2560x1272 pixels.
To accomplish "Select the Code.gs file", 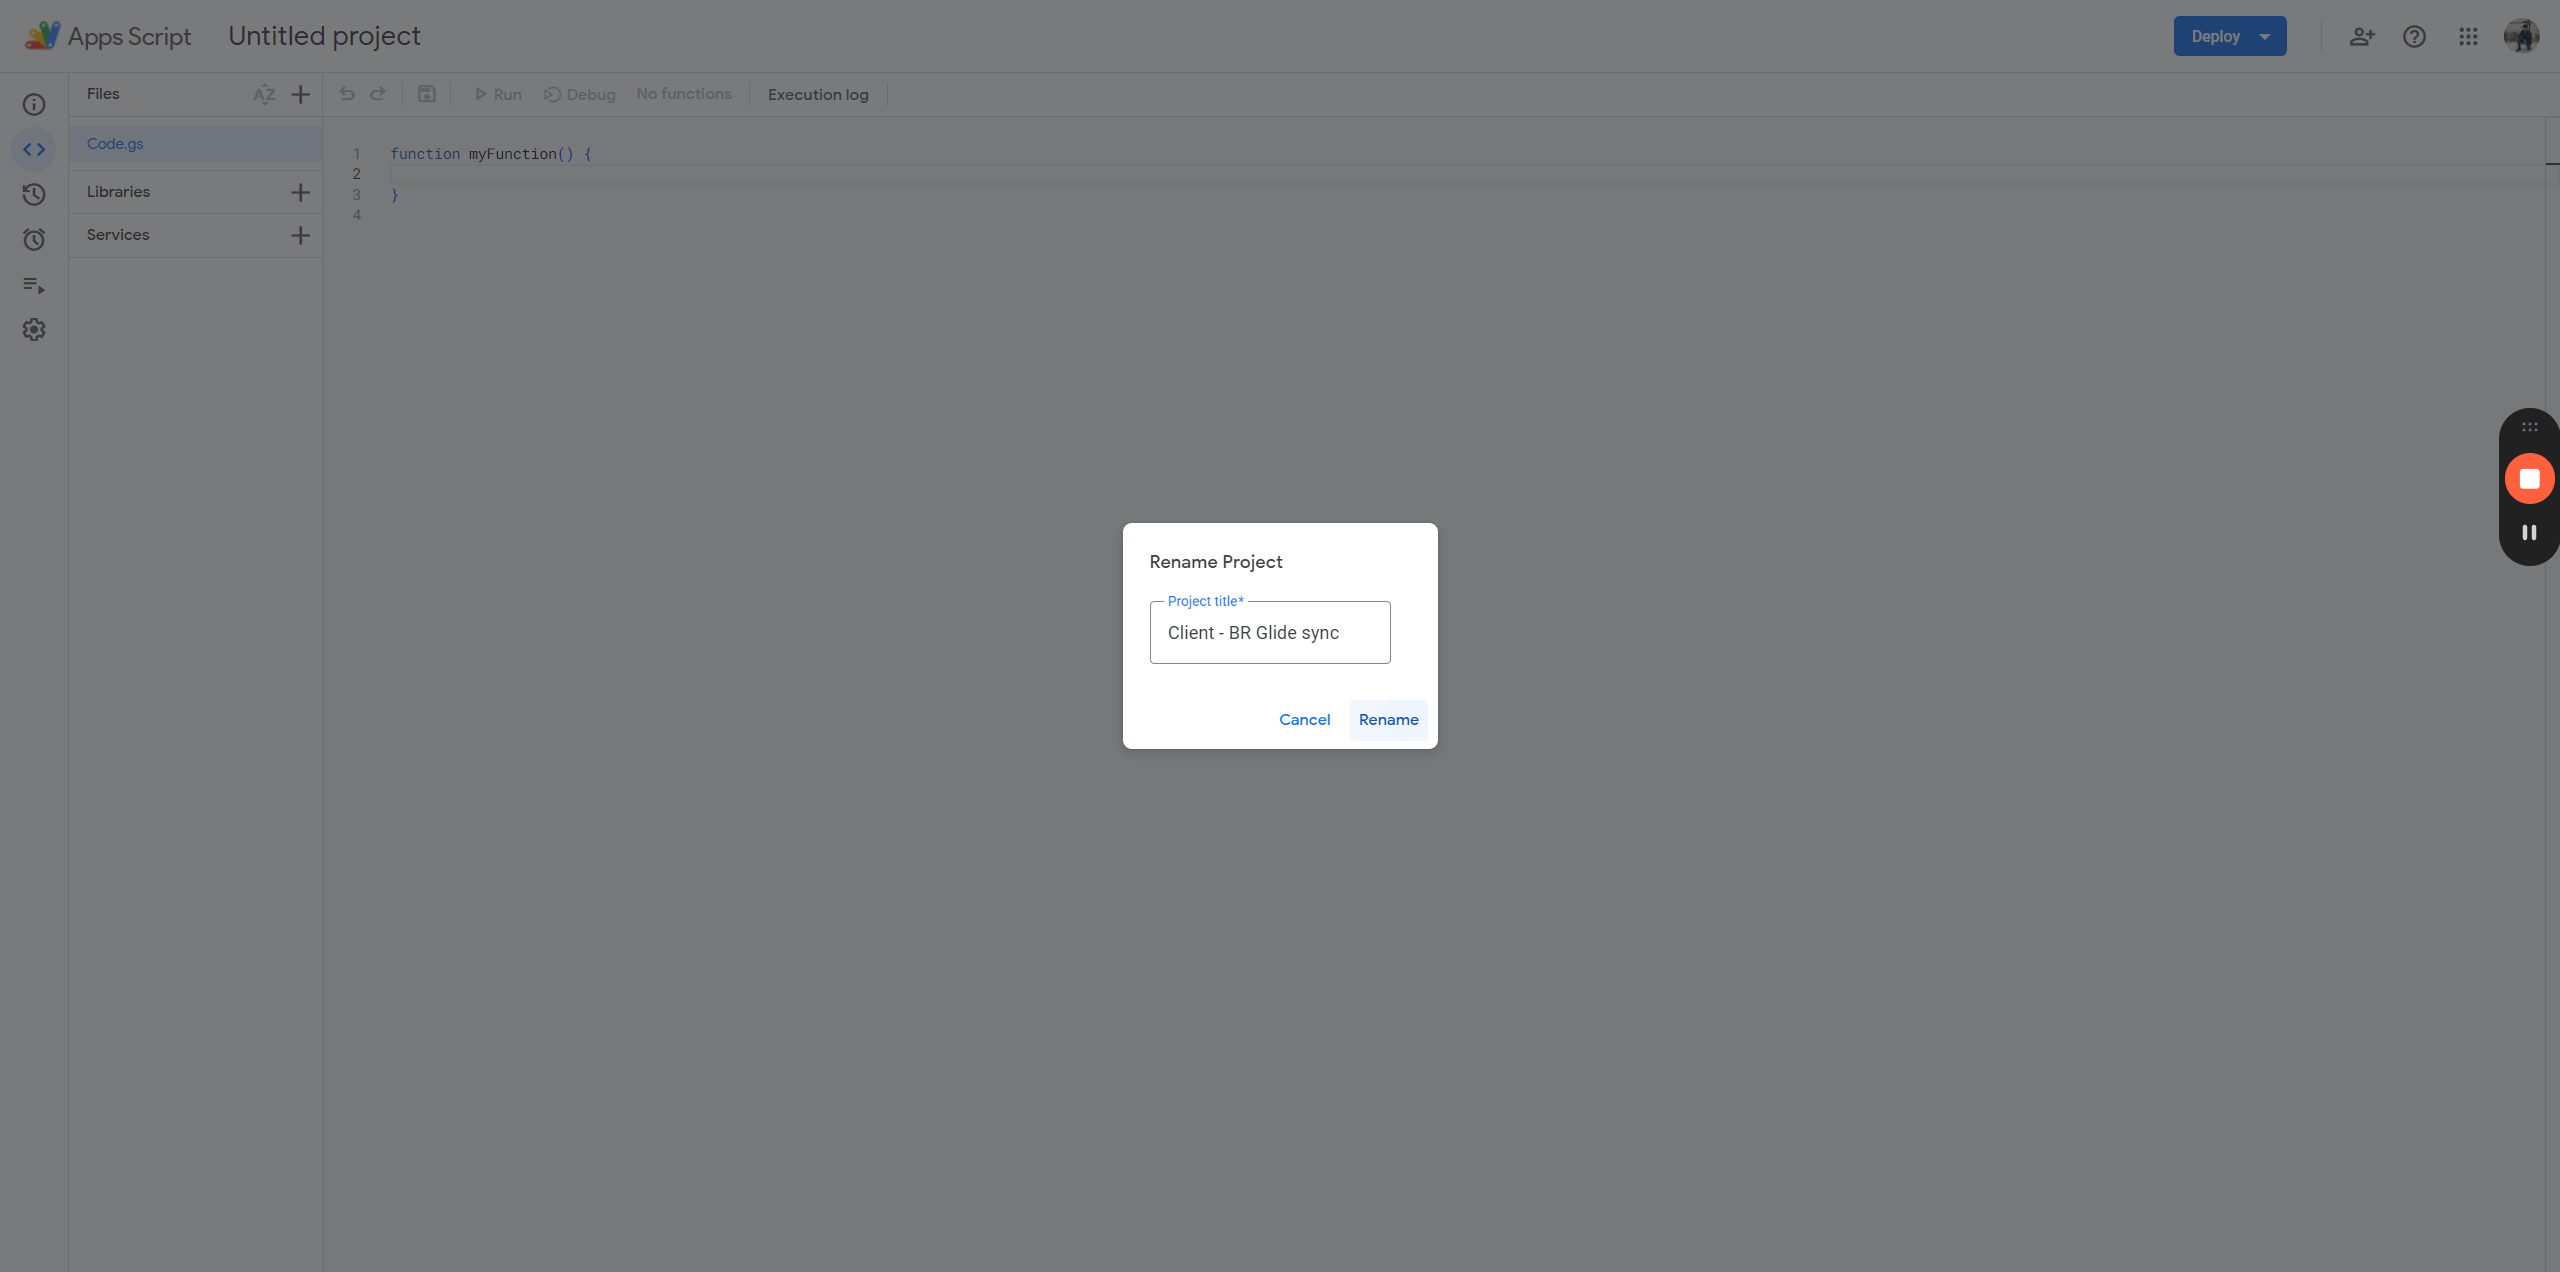I will (195, 144).
